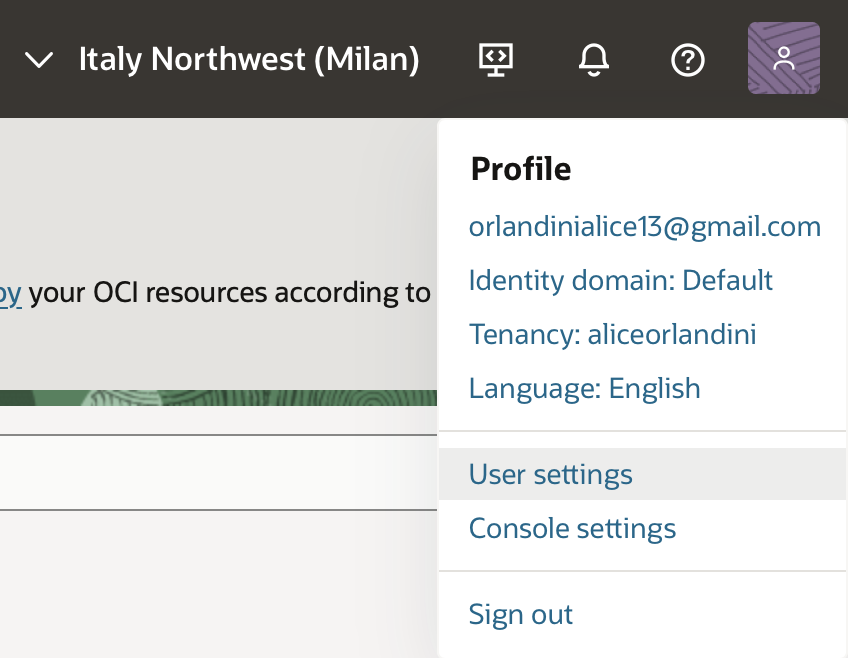The width and height of the screenshot is (848, 658).
Task: Click the Help question mark icon
Action: pos(688,60)
